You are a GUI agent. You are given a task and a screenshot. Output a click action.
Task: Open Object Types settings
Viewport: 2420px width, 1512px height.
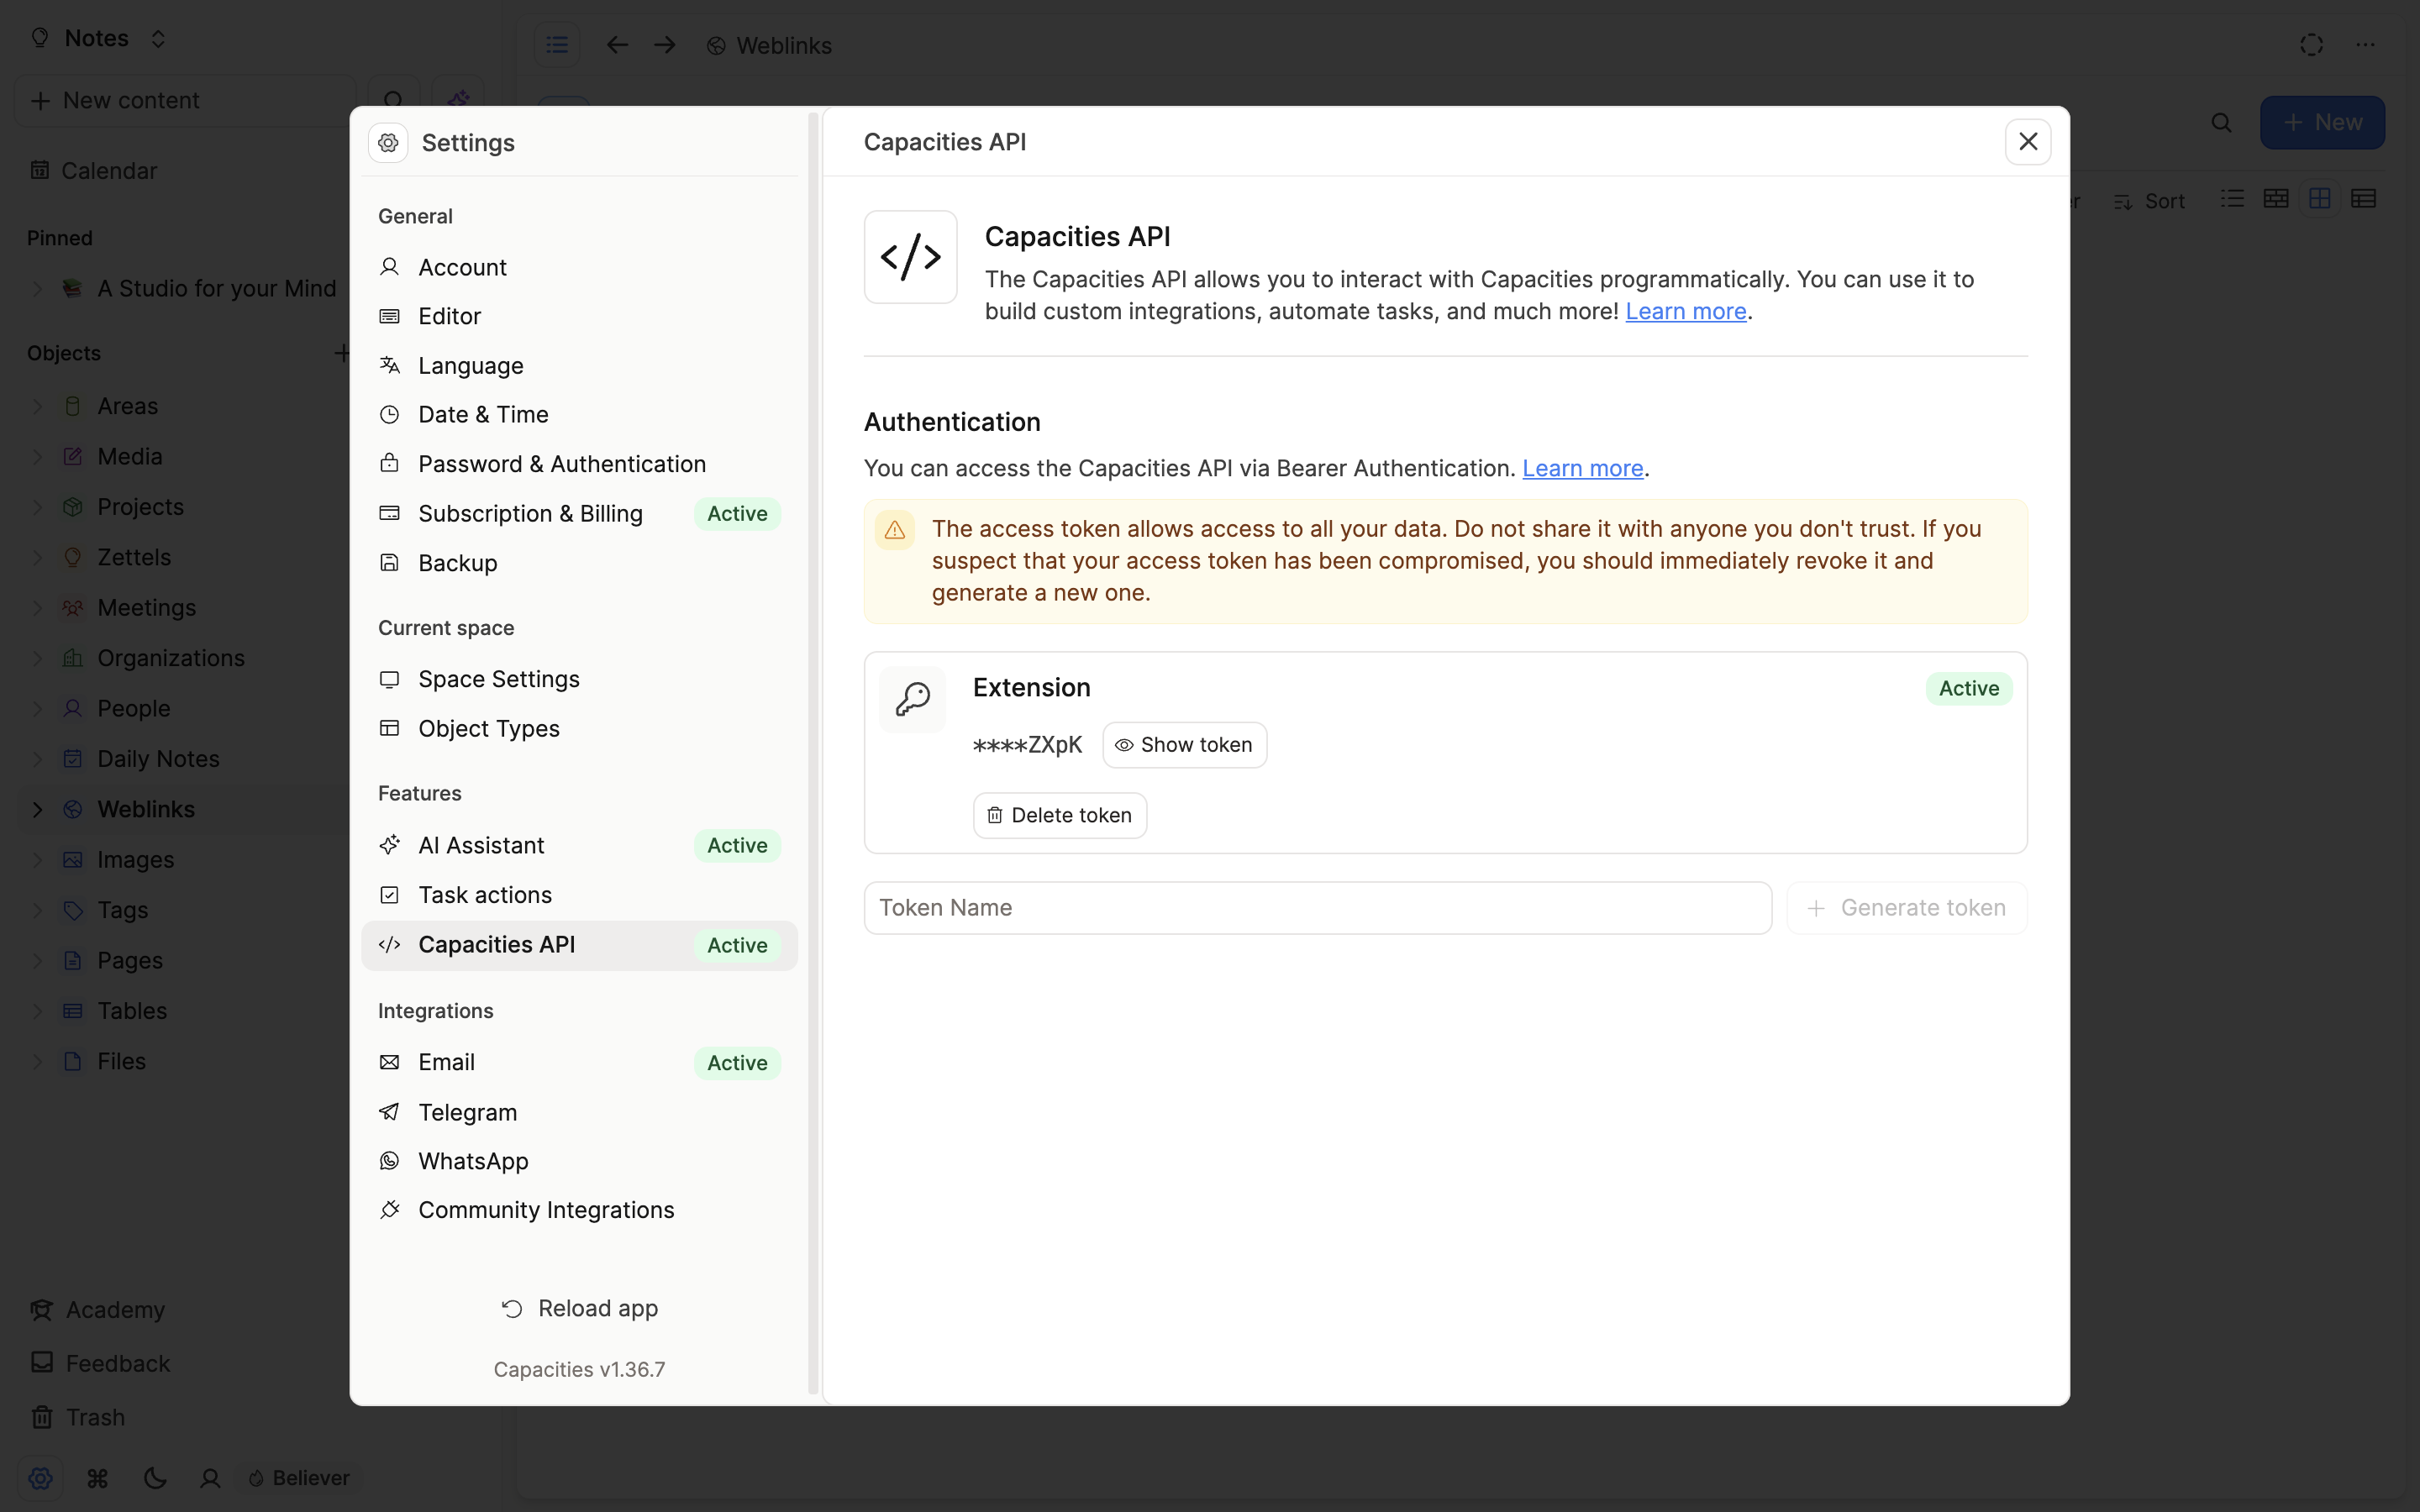(579, 729)
